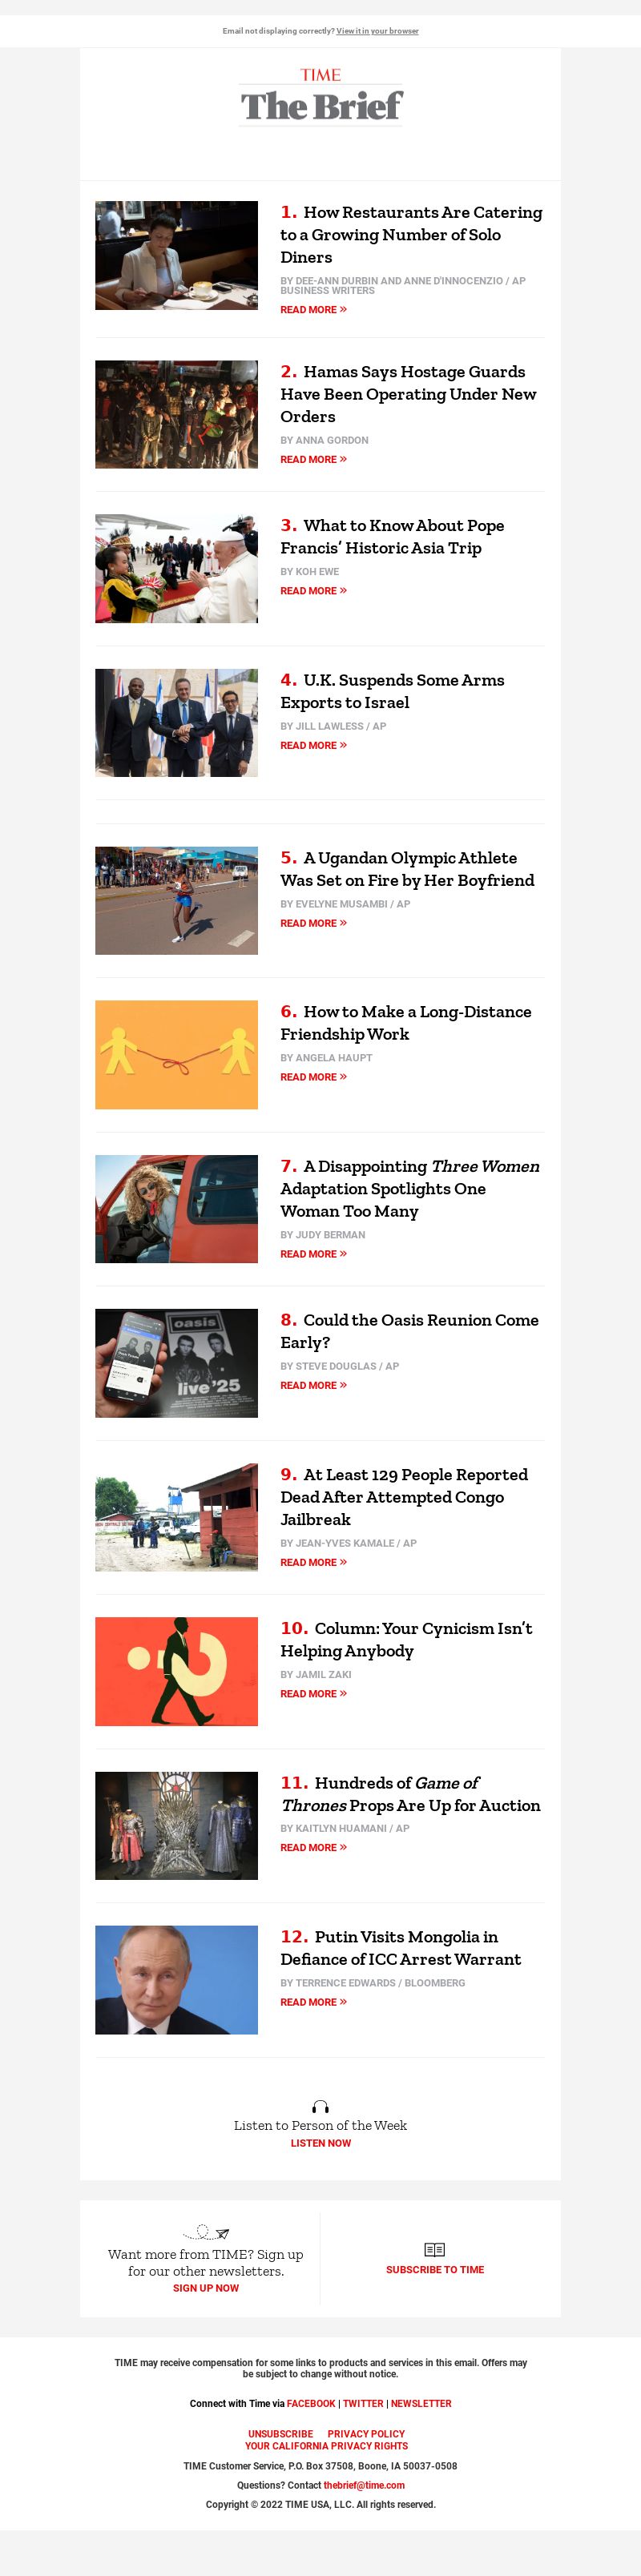Open the solo diner restaurant photo
Viewport: 641px width, 2576px height.
pos(176,255)
